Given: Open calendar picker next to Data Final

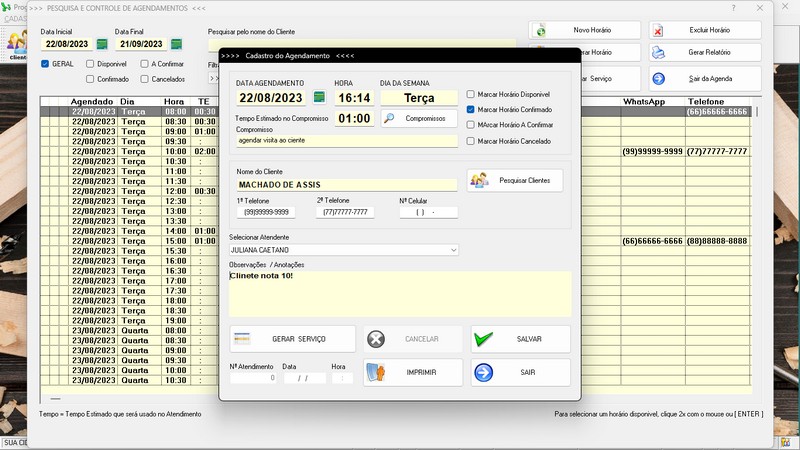Looking at the screenshot, I should pyautogui.click(x=177, y=44).
